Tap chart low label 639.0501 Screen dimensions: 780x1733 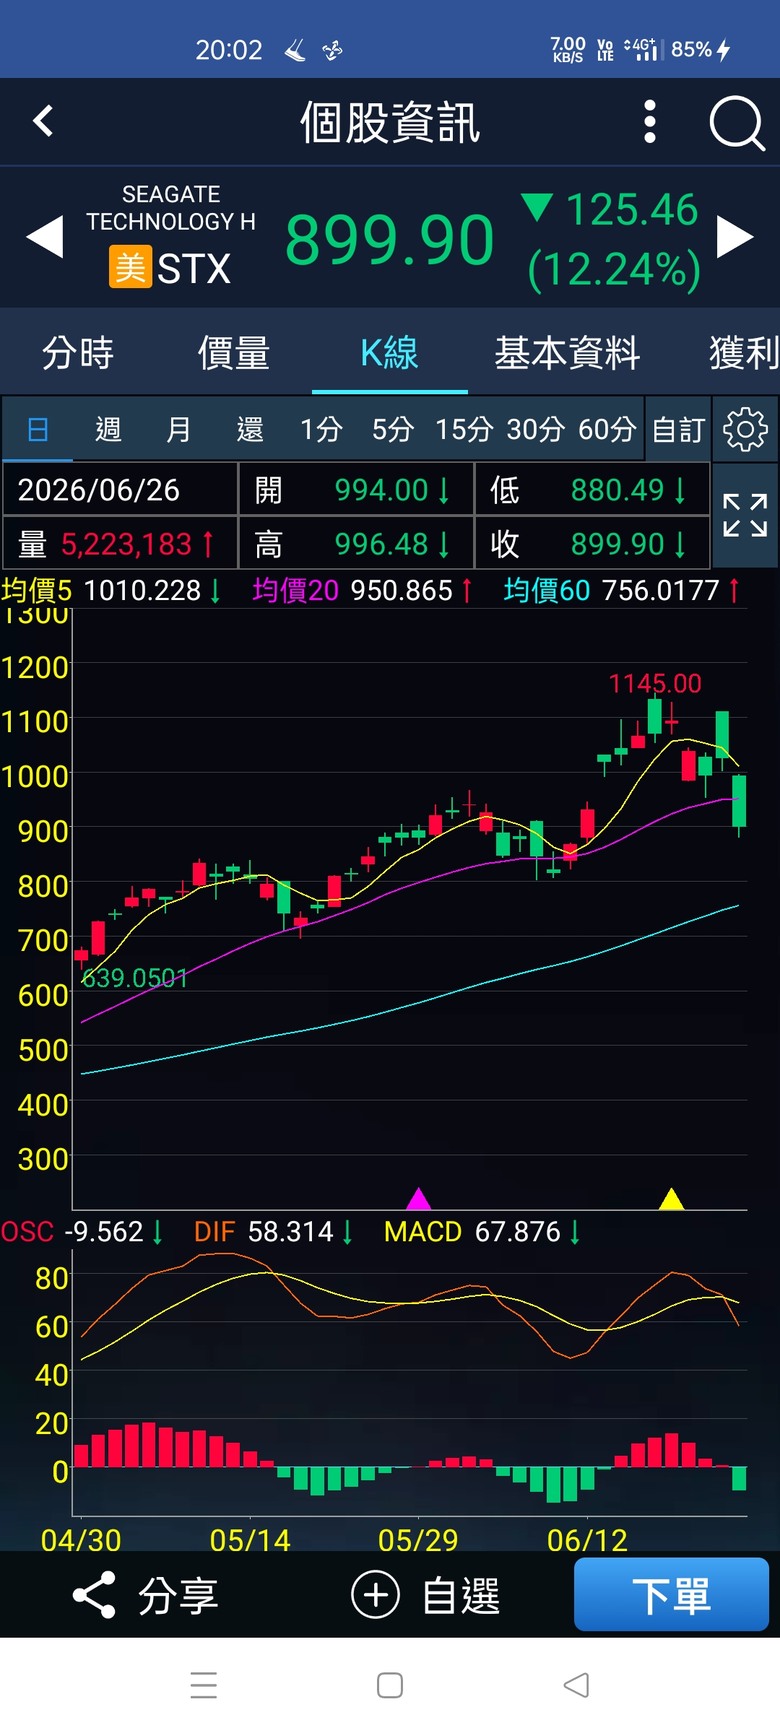pos(134,978)
